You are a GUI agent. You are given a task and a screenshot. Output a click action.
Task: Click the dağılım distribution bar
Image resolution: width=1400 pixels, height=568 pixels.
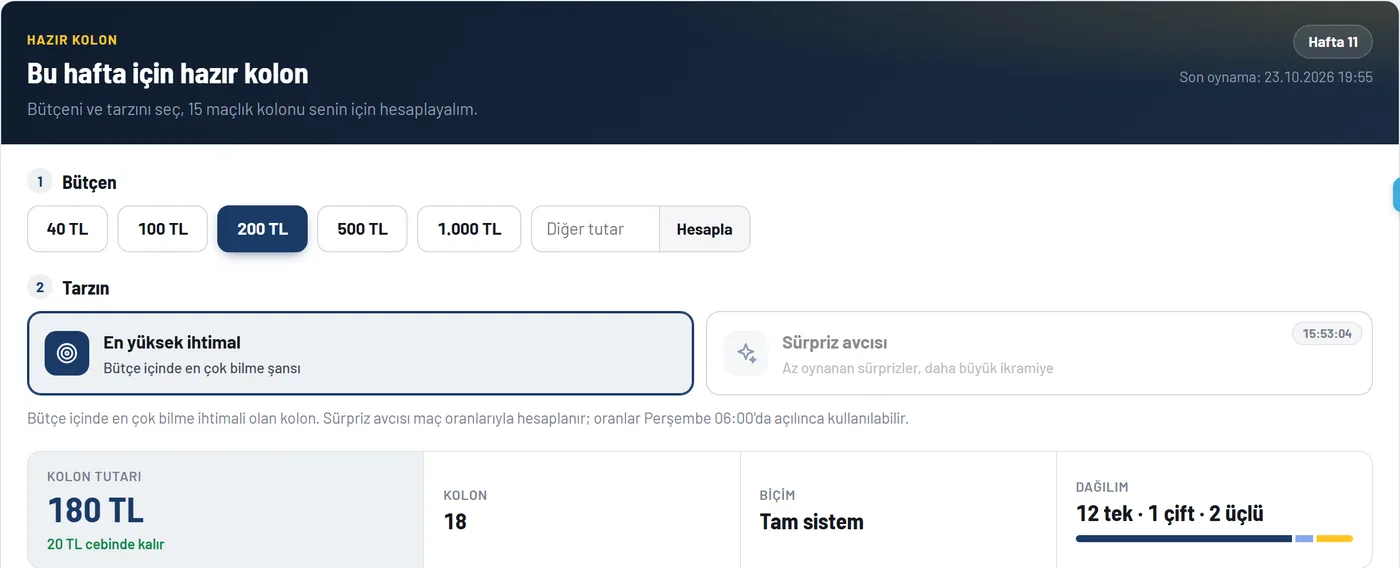pyautogui.click(x=1214, y=539)
